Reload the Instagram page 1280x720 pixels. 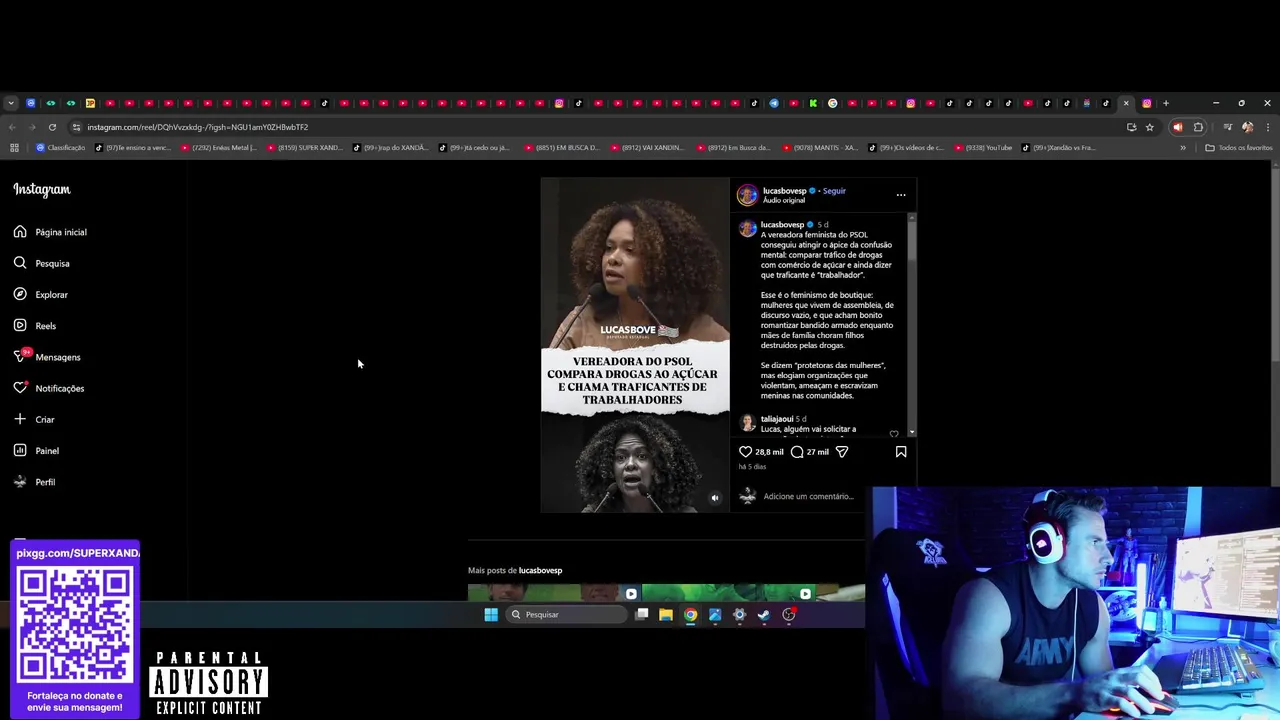[x=52, y=127]
